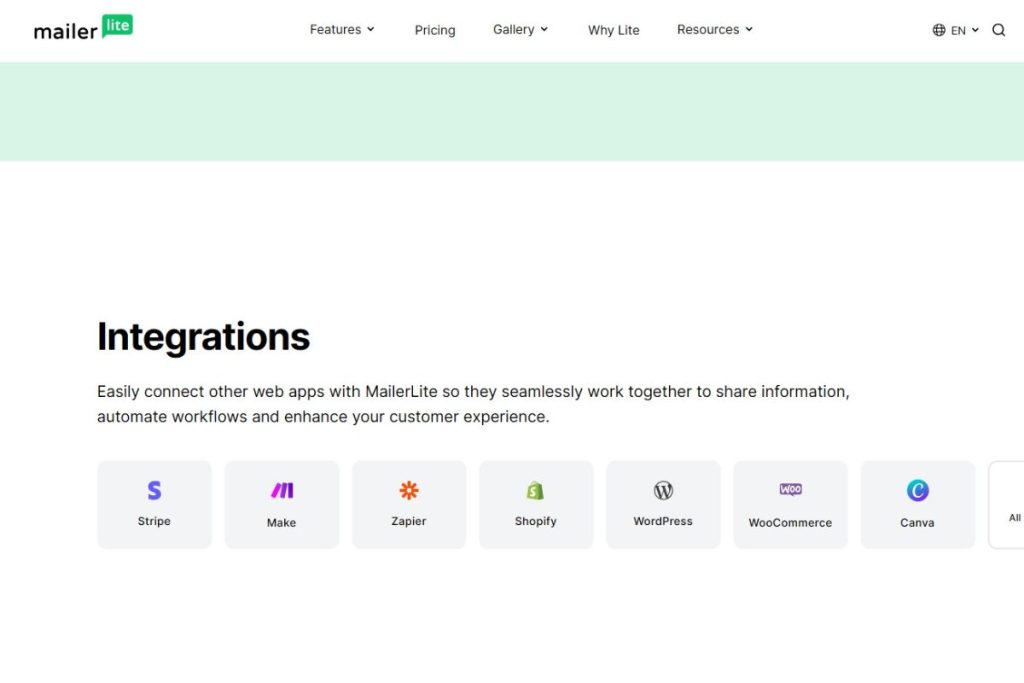The width and height of the screenshot is (1024, 683).
Task: Click the Make logo icon
Action: click(x=282, y=490)
